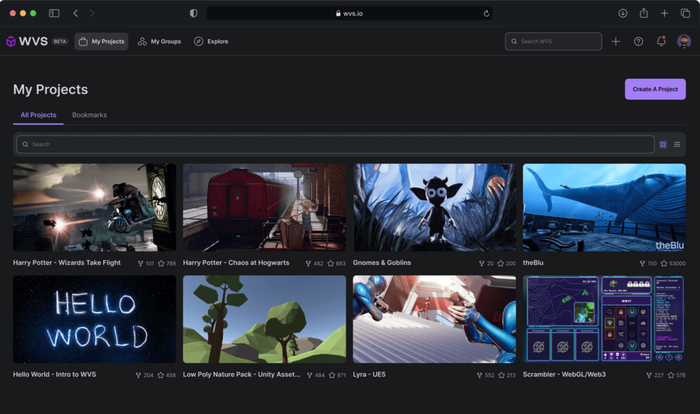Image resolution: width=700 pixels, height=414 pixels.
Task: Select the All Projects tab
Action: [38, 115]
